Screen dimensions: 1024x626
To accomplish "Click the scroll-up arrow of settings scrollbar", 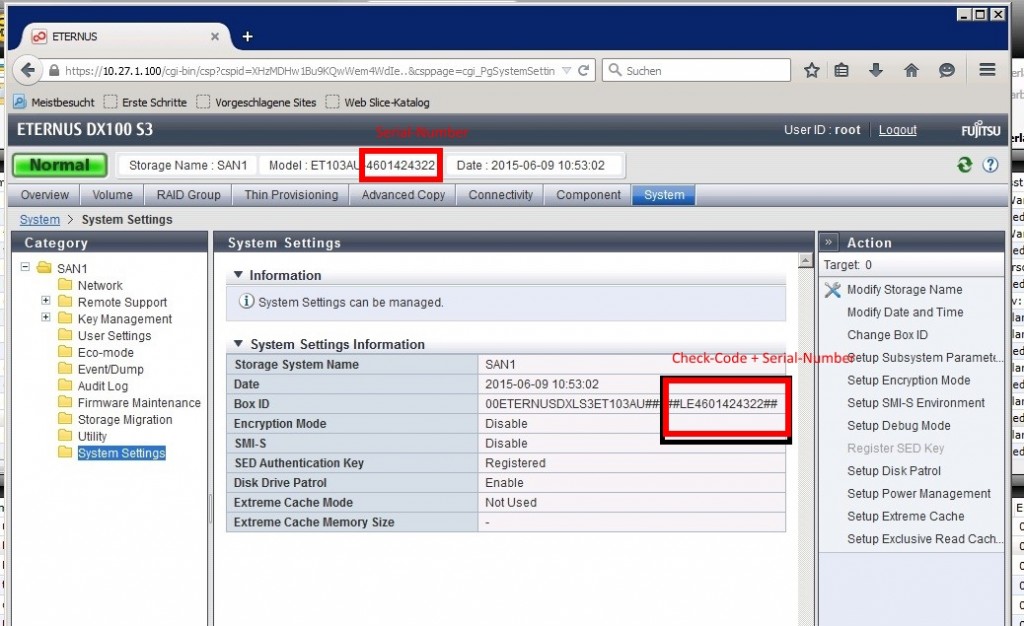I will click(805, 261).
